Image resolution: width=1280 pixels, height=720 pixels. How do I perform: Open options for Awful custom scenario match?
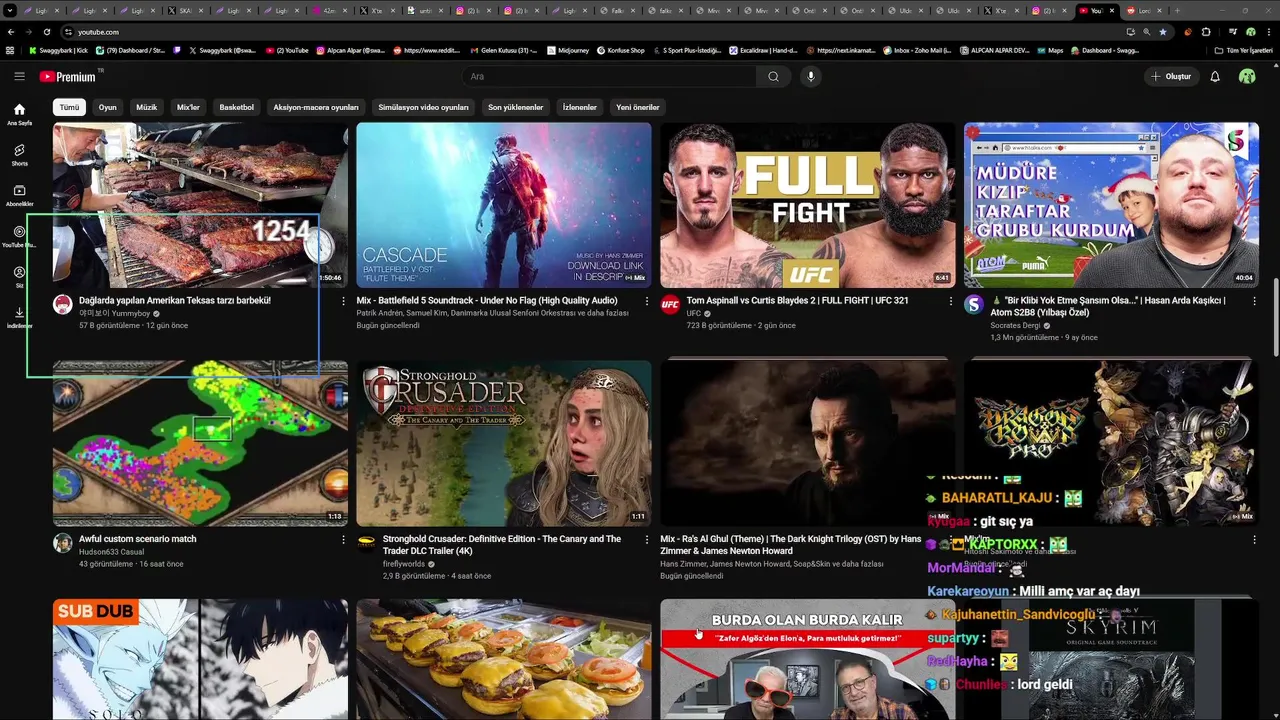pyautogui.click(x=343, y=540)
